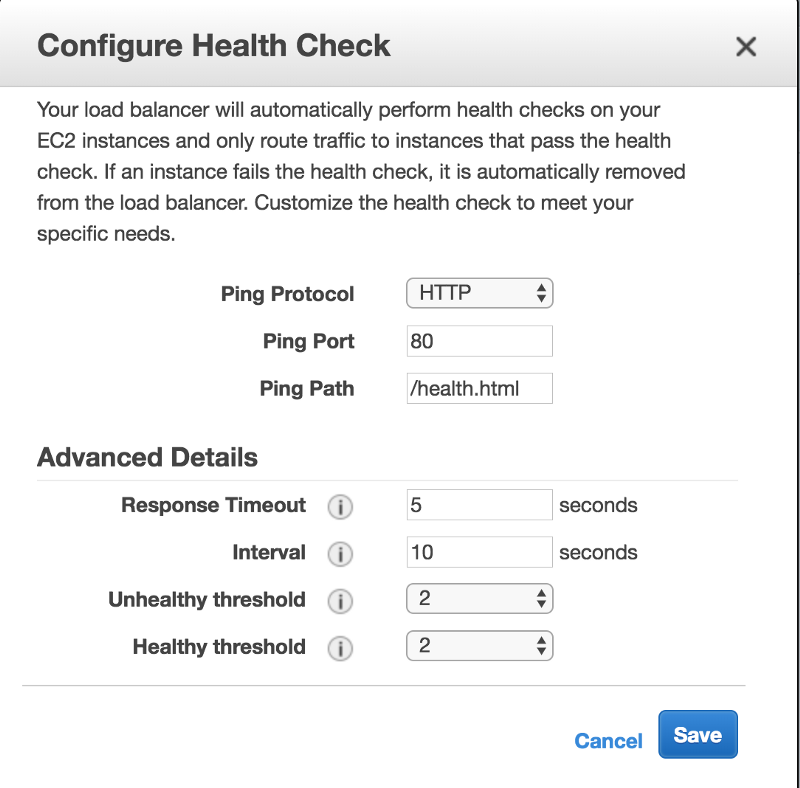Close the Configure Health Check dialog
The height and width of the screenshot is (788, 800).
pos(746,46)
